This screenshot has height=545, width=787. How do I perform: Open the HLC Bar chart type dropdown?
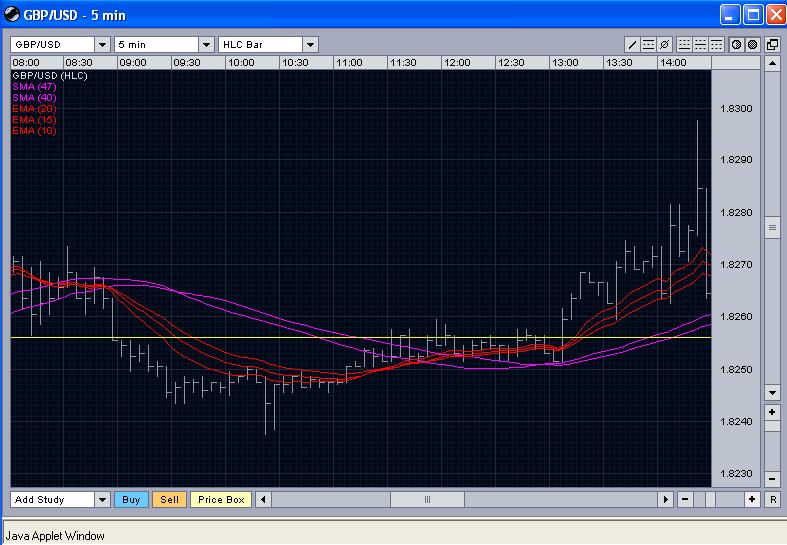(310, 45)
